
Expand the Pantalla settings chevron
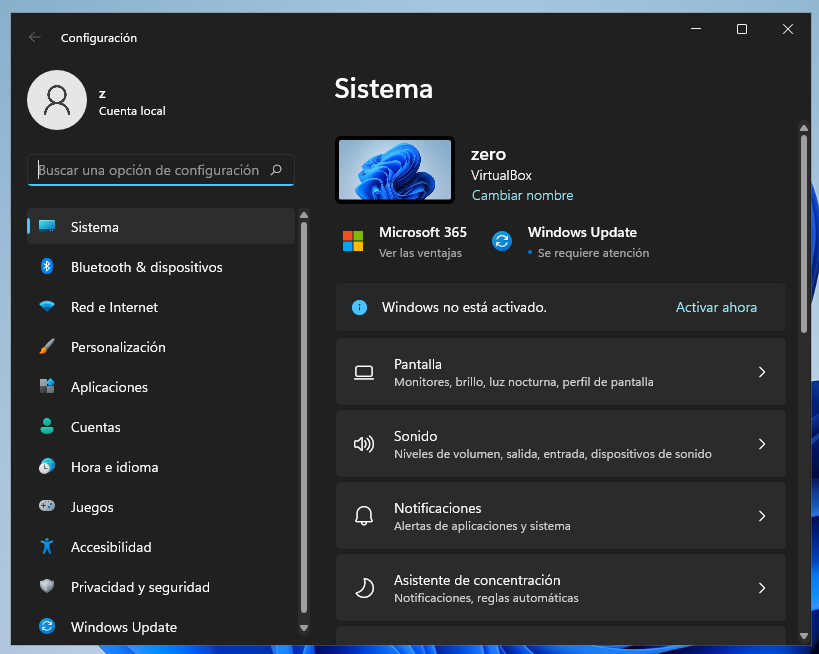(762, 372)
